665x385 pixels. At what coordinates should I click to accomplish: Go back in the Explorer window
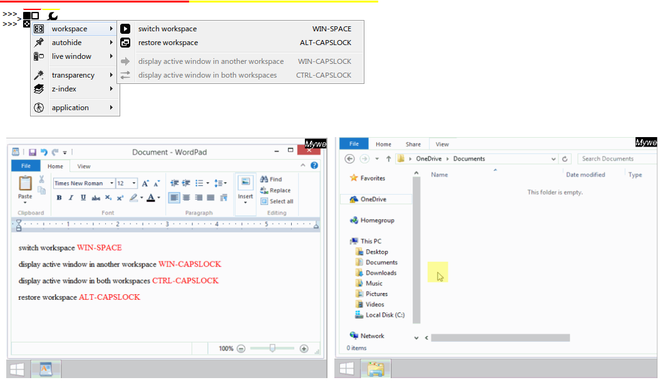(349, 159)
